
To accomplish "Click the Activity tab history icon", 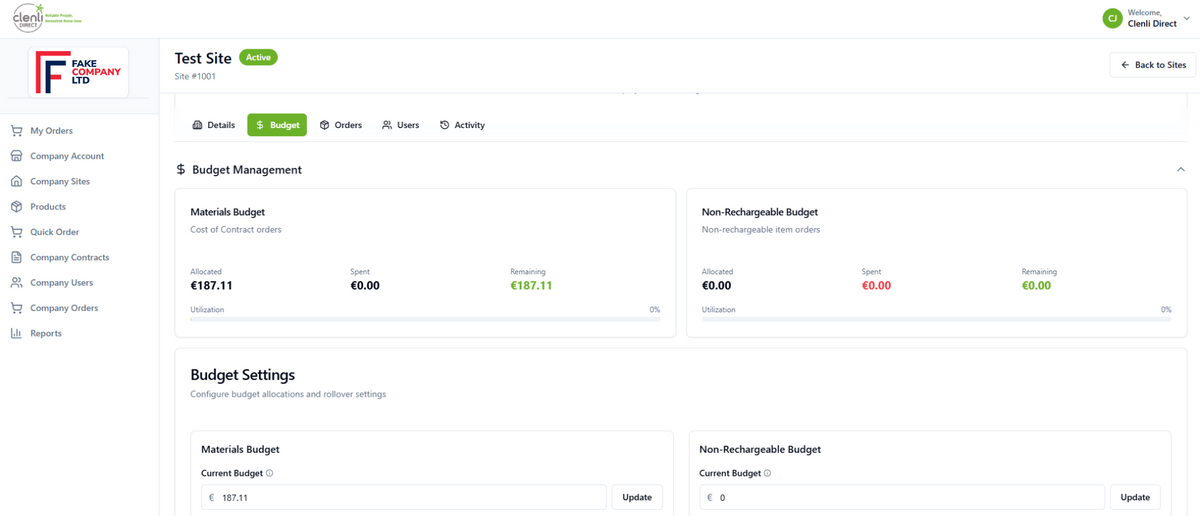I will click(445, 125).
